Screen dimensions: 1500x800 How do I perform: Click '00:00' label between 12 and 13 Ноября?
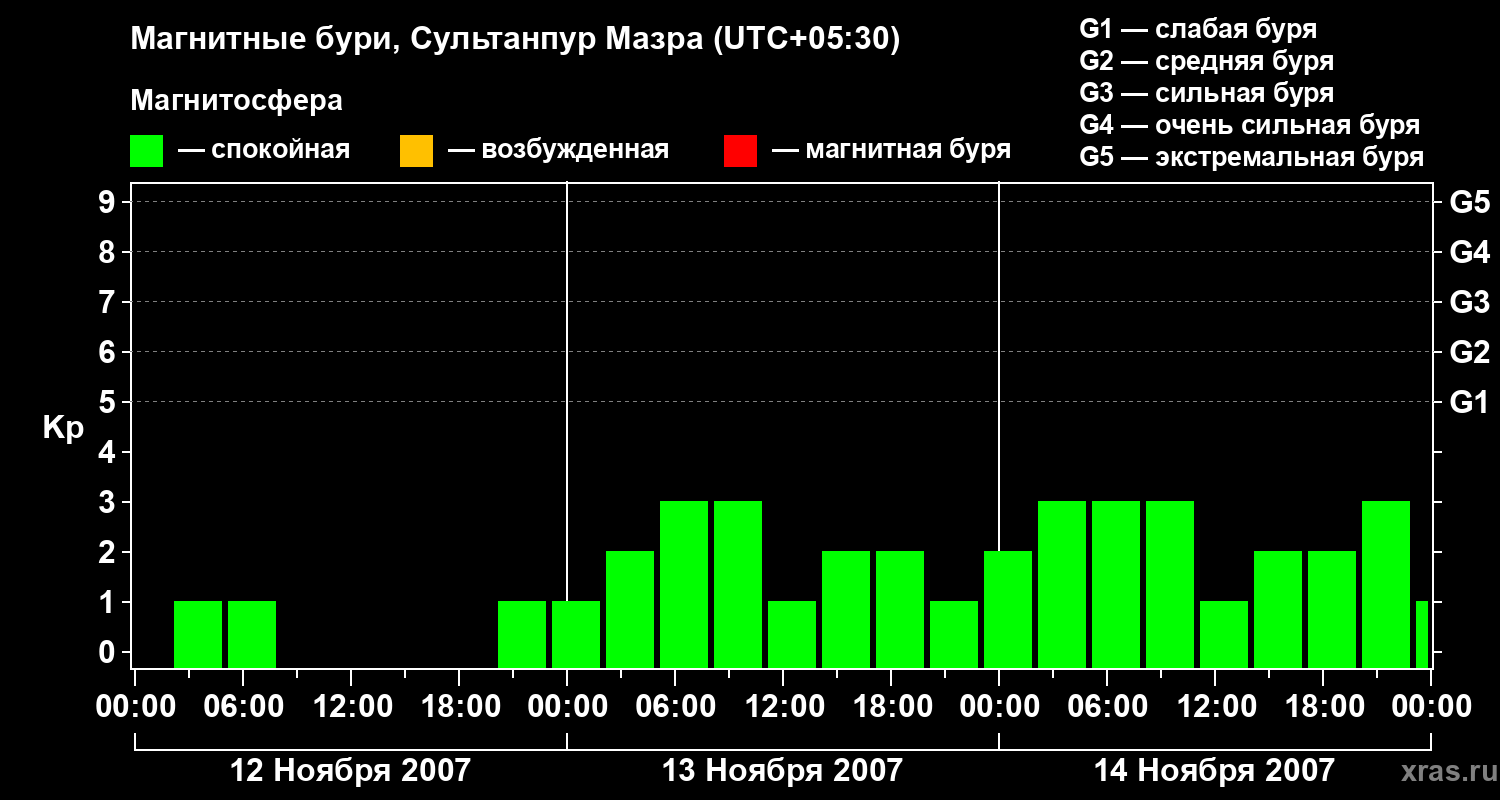(x=567, y=707)
